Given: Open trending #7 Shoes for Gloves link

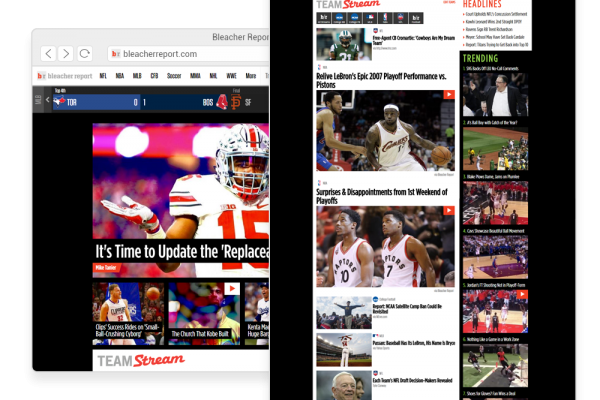Looking at the screenshot, I should pyautogui.click(x=491, y=393).
